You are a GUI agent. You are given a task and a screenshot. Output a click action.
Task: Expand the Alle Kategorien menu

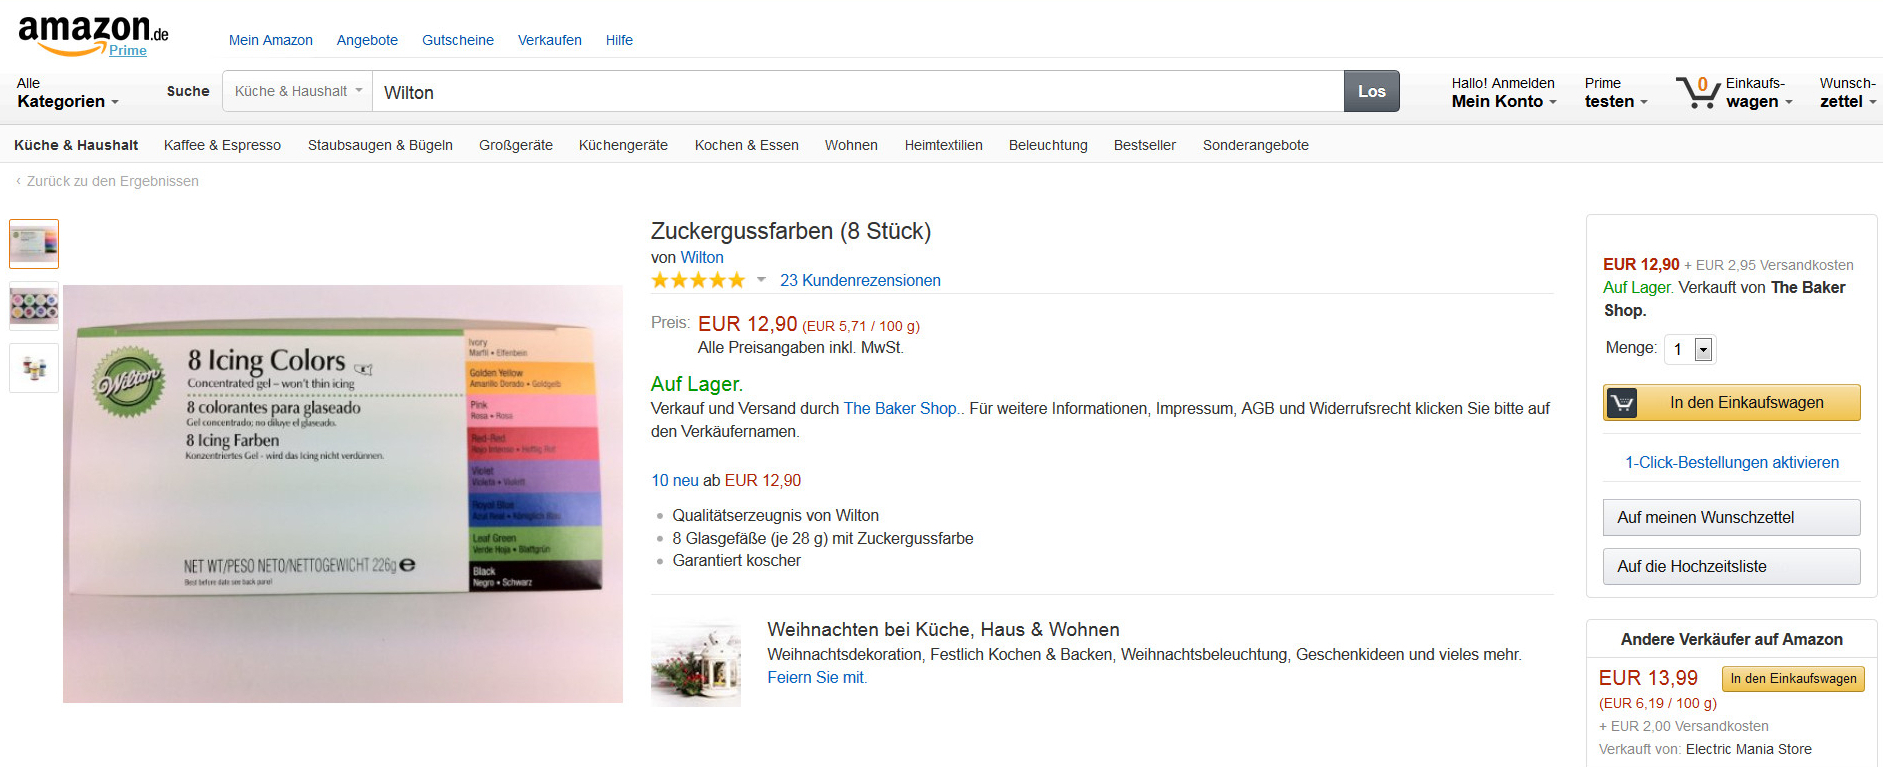point(68,93)
